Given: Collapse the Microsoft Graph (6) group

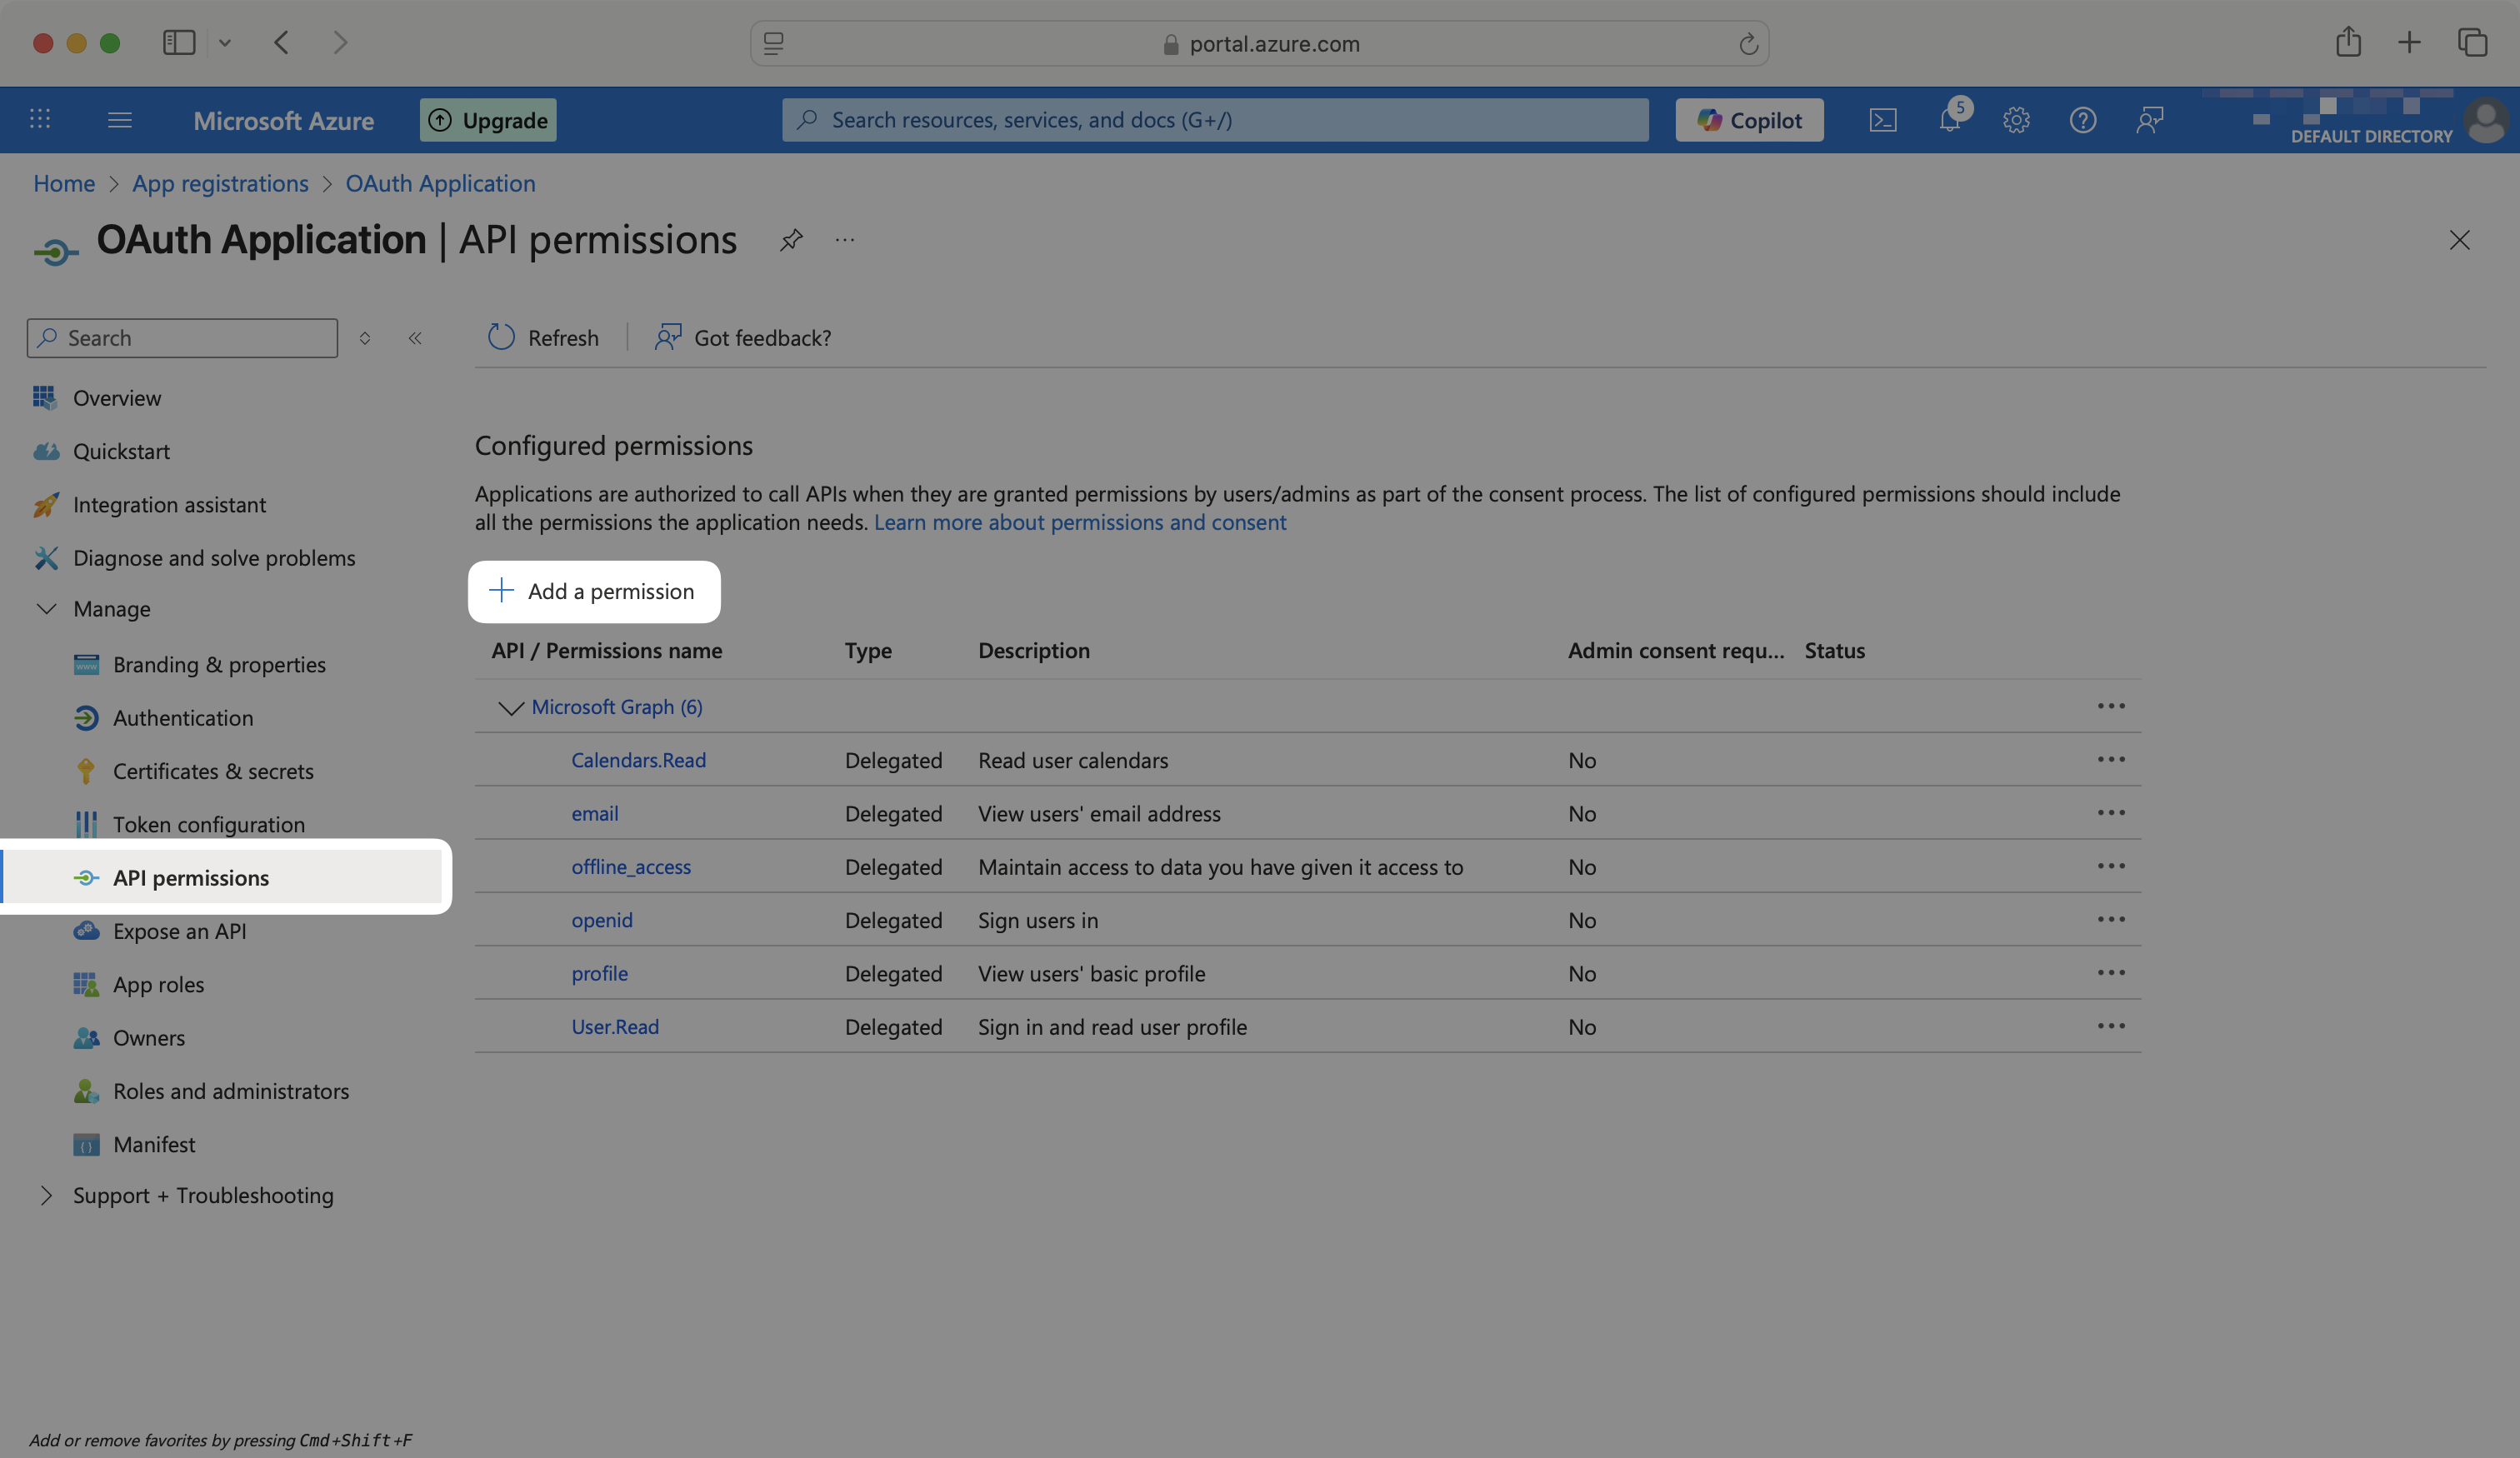Looking at the screenshot, I should tap(511, 708).
